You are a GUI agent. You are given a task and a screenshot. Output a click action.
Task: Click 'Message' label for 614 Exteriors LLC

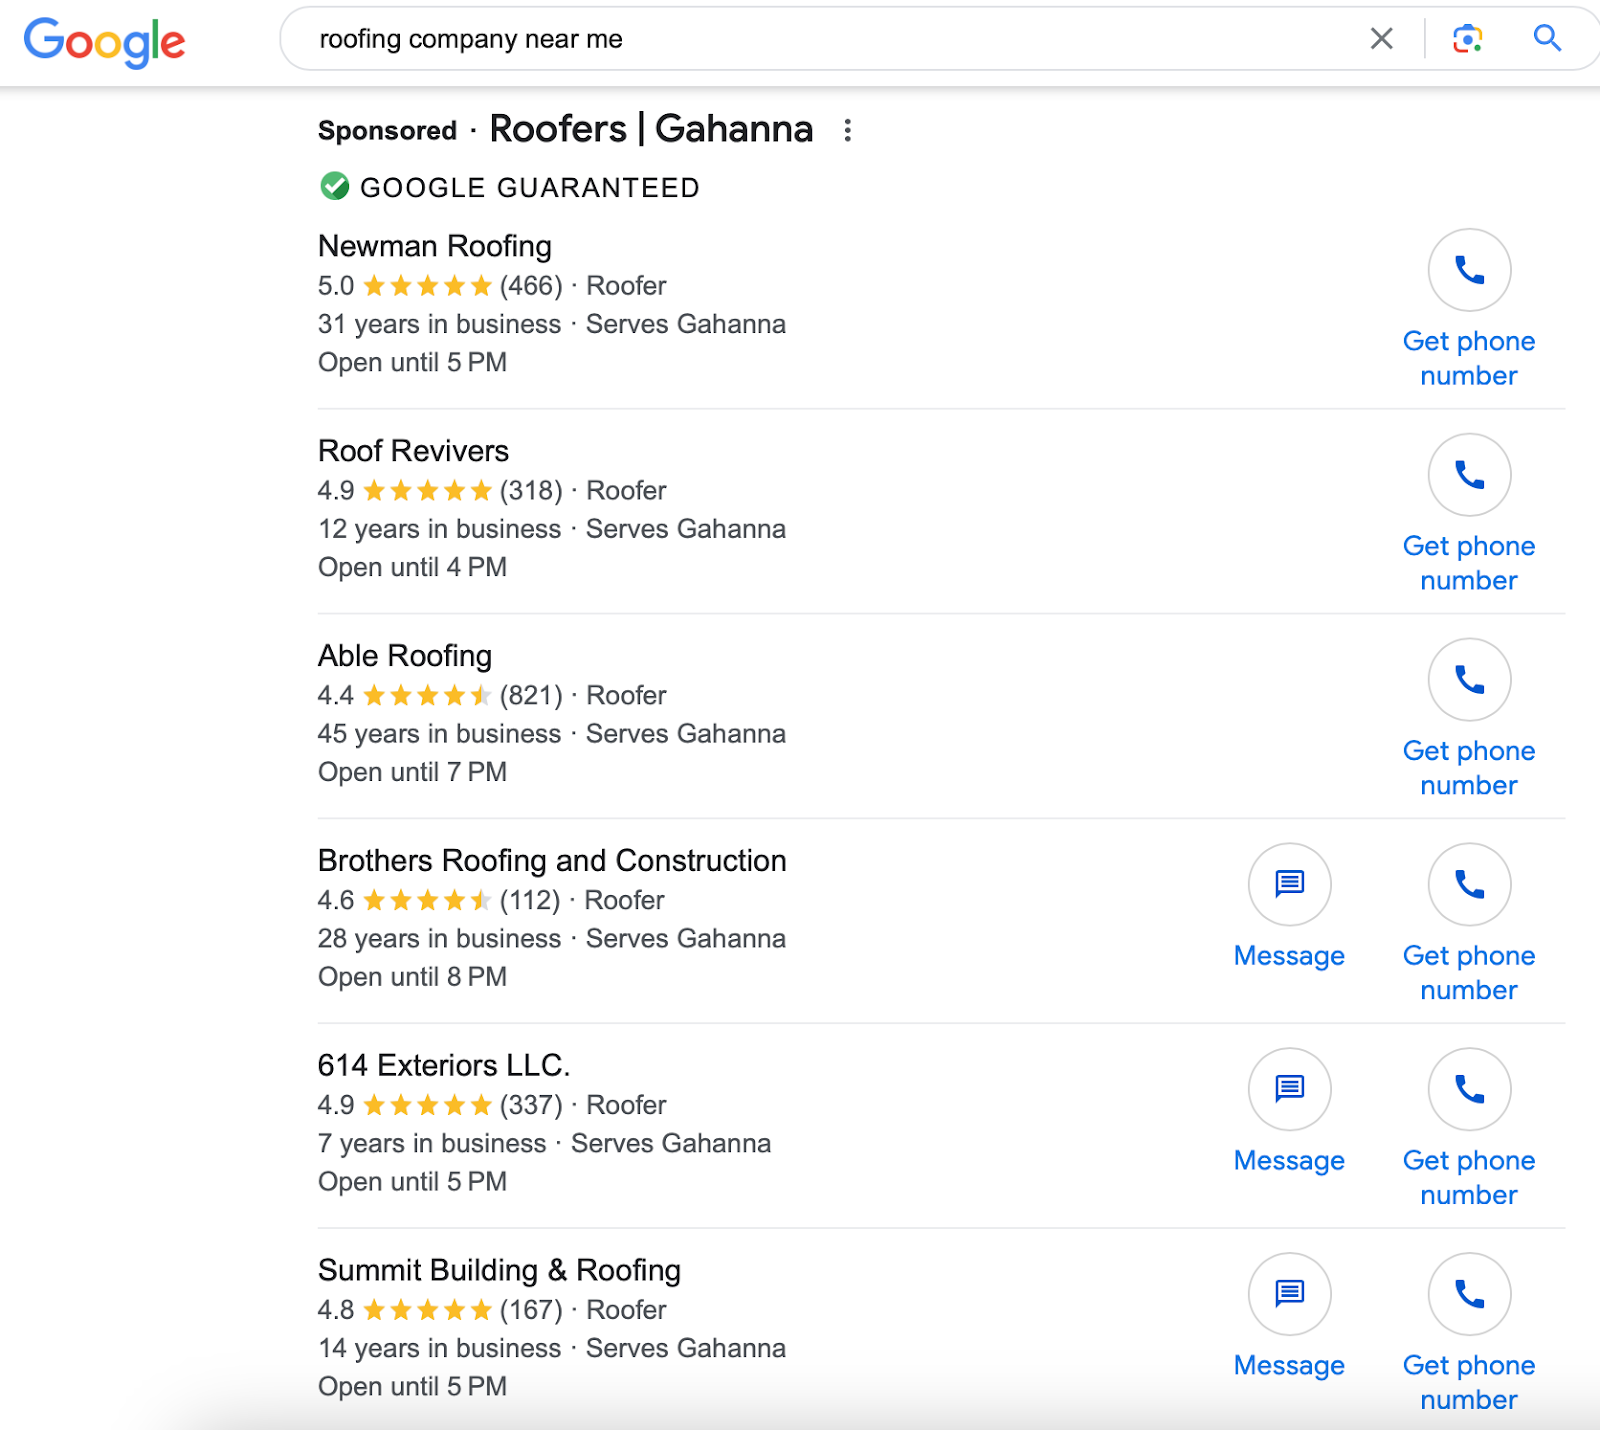[1289, 1161]
